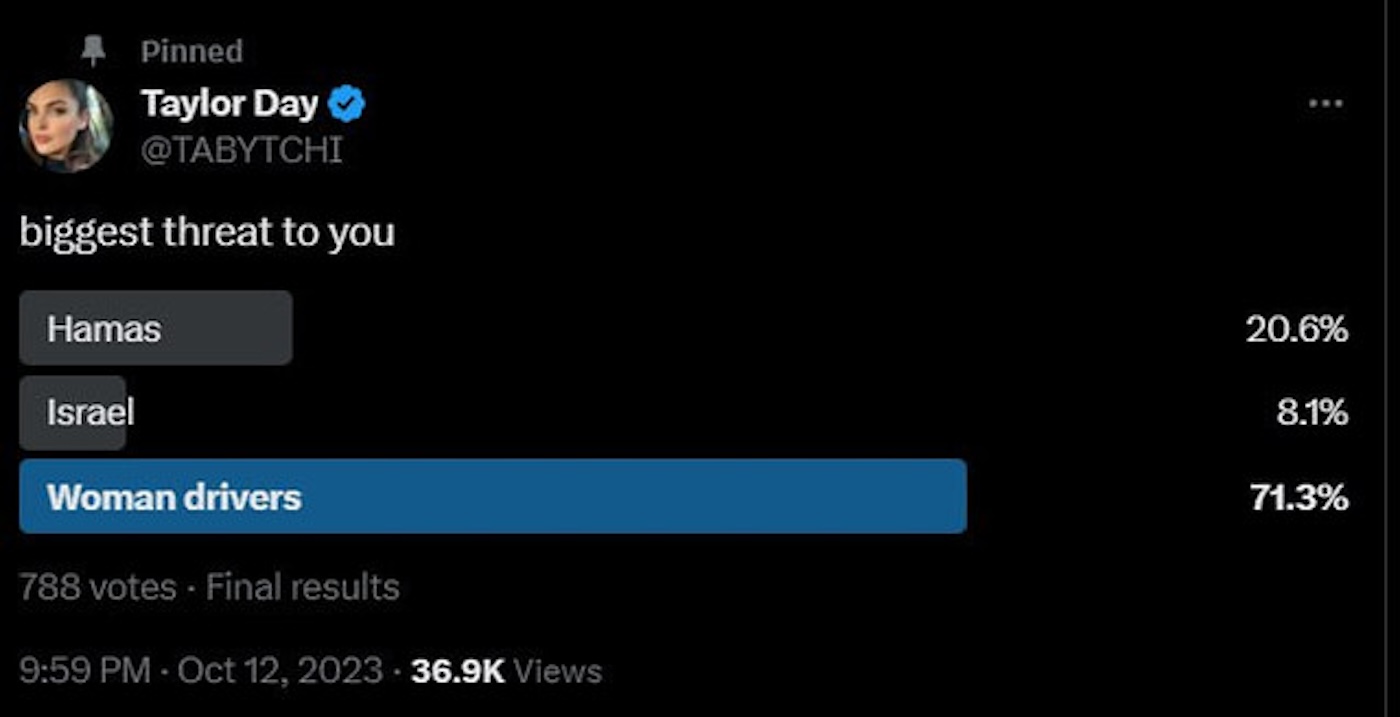Select the Hamas poll option
Viewport: 1400px width, 717px height.
click(156, 328)
